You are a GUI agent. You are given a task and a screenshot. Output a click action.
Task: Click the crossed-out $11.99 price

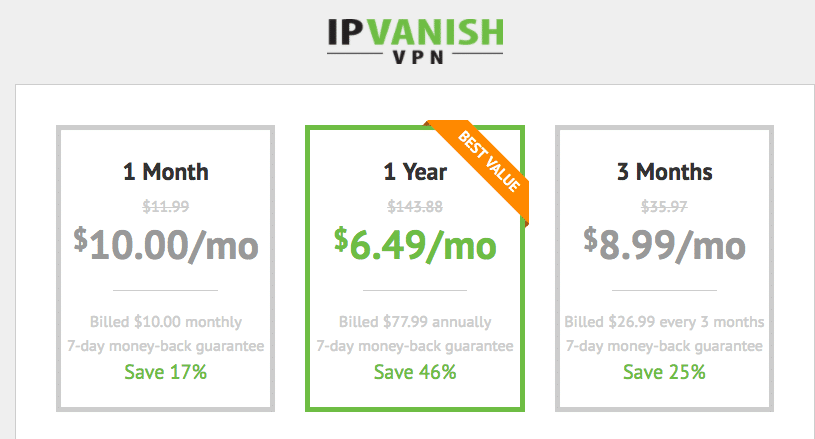166,207
